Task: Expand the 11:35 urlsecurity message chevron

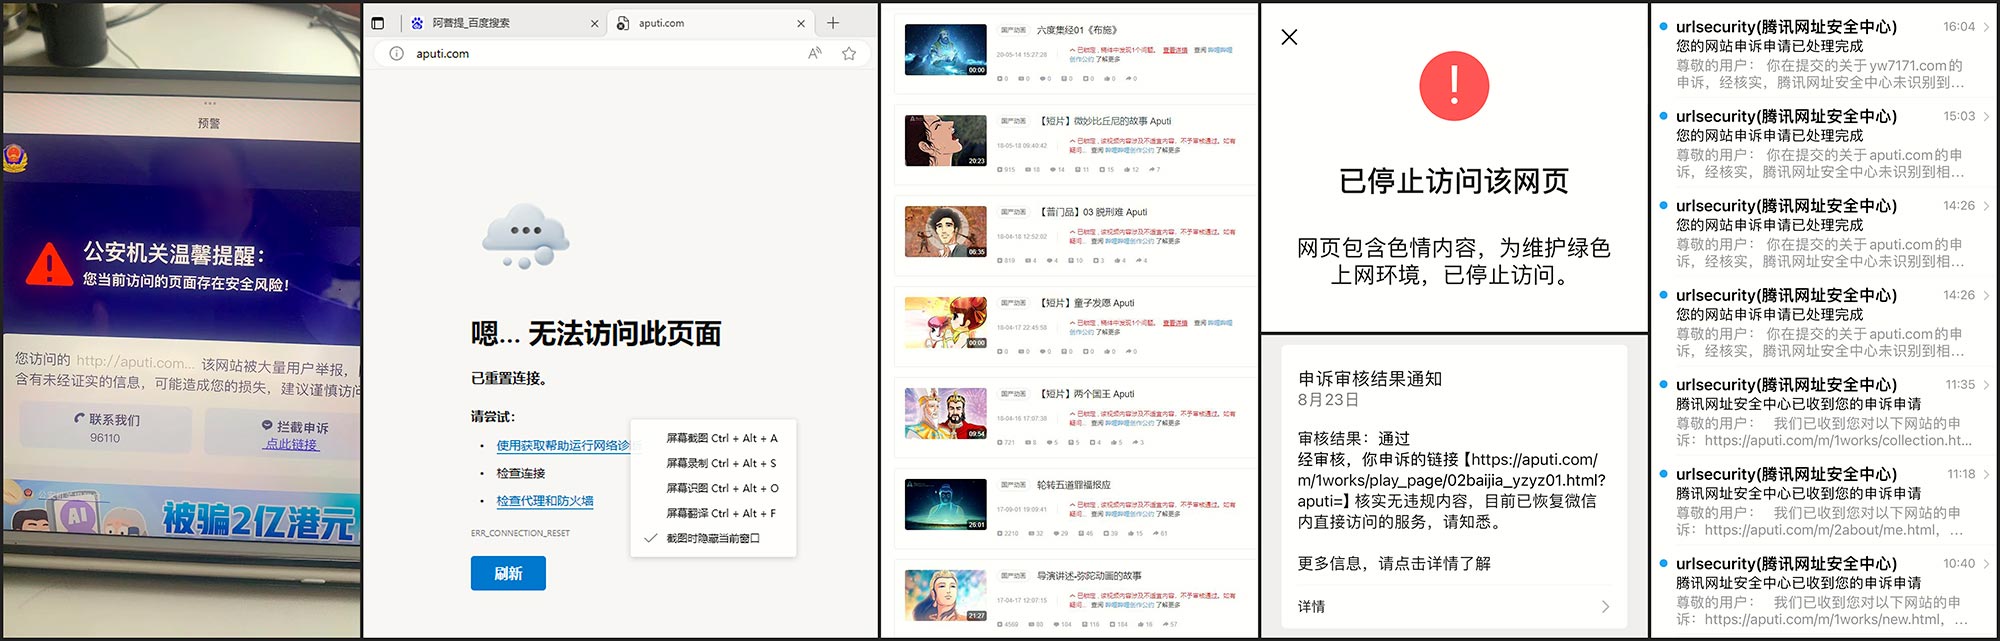Action: pyautogui.click(x=1986, y=385)
